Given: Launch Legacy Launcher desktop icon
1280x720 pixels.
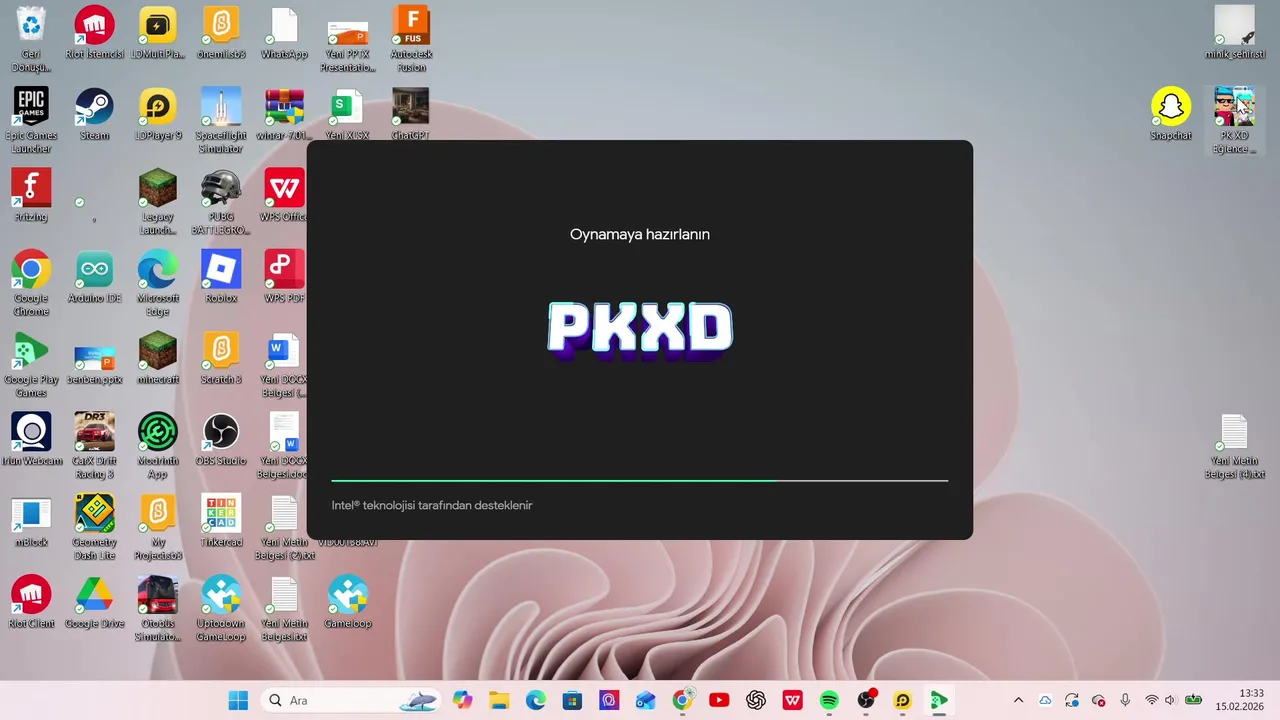Looking at the screenshot, I should [x=157, y=201].
